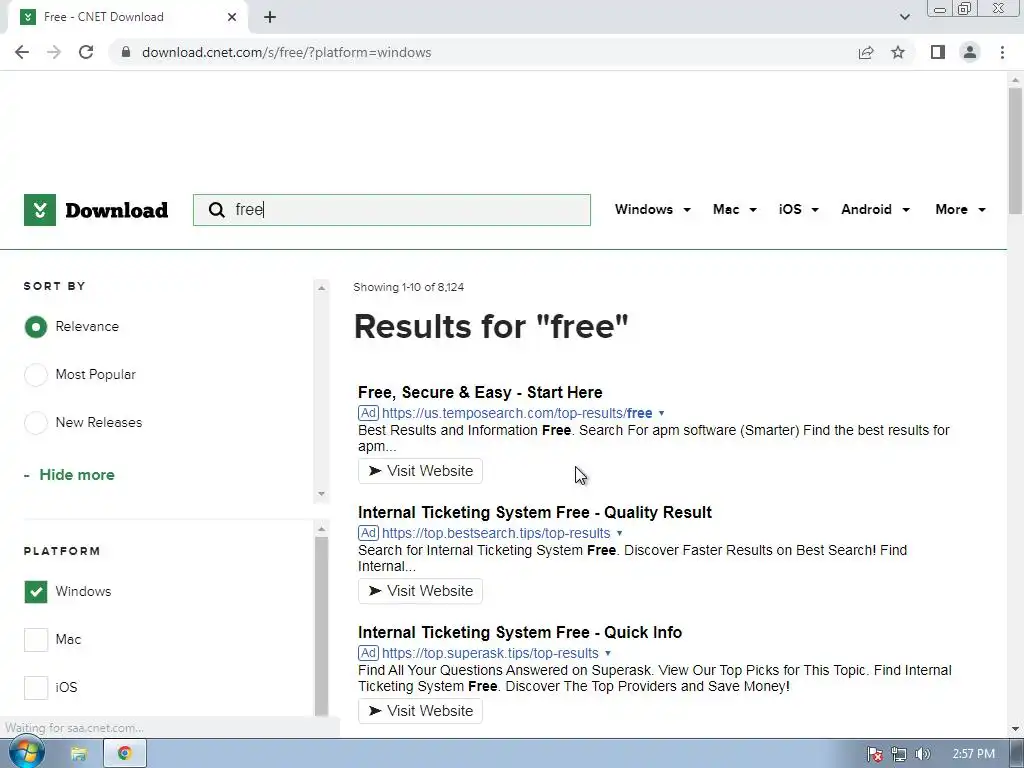Open Action Center flag tray icon
The width and height of the screenshot is (1024, 768).
(x=875, y=754)
